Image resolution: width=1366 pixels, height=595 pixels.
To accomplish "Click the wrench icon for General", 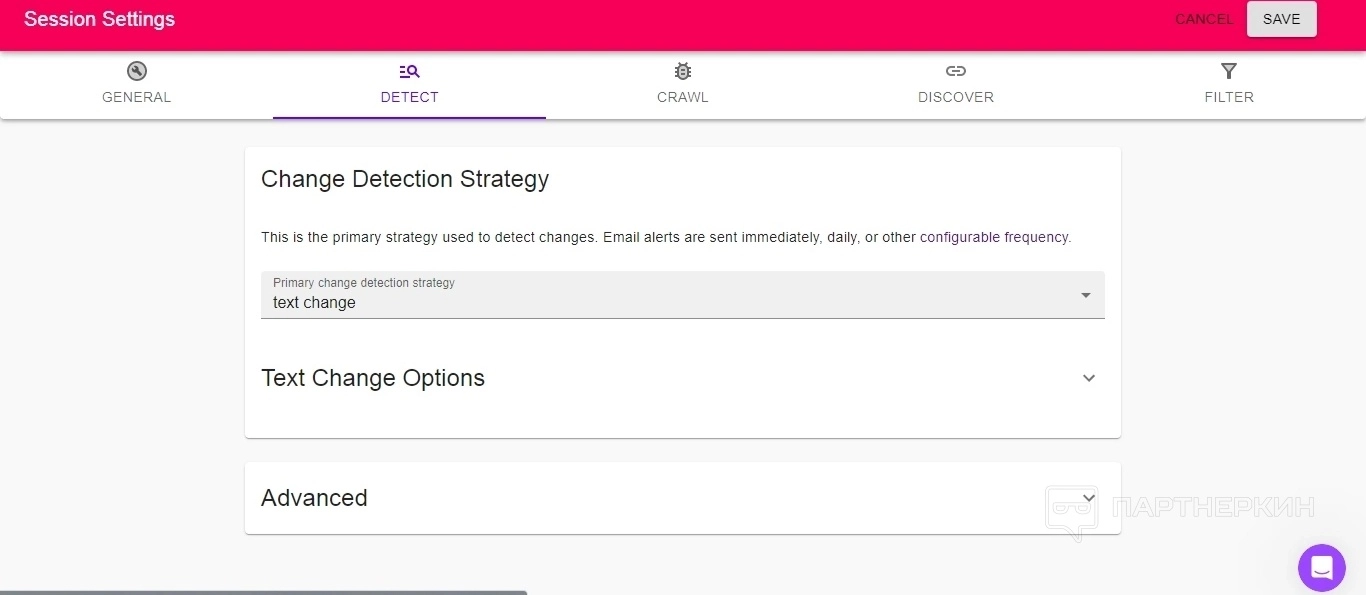I will [137, 71].
